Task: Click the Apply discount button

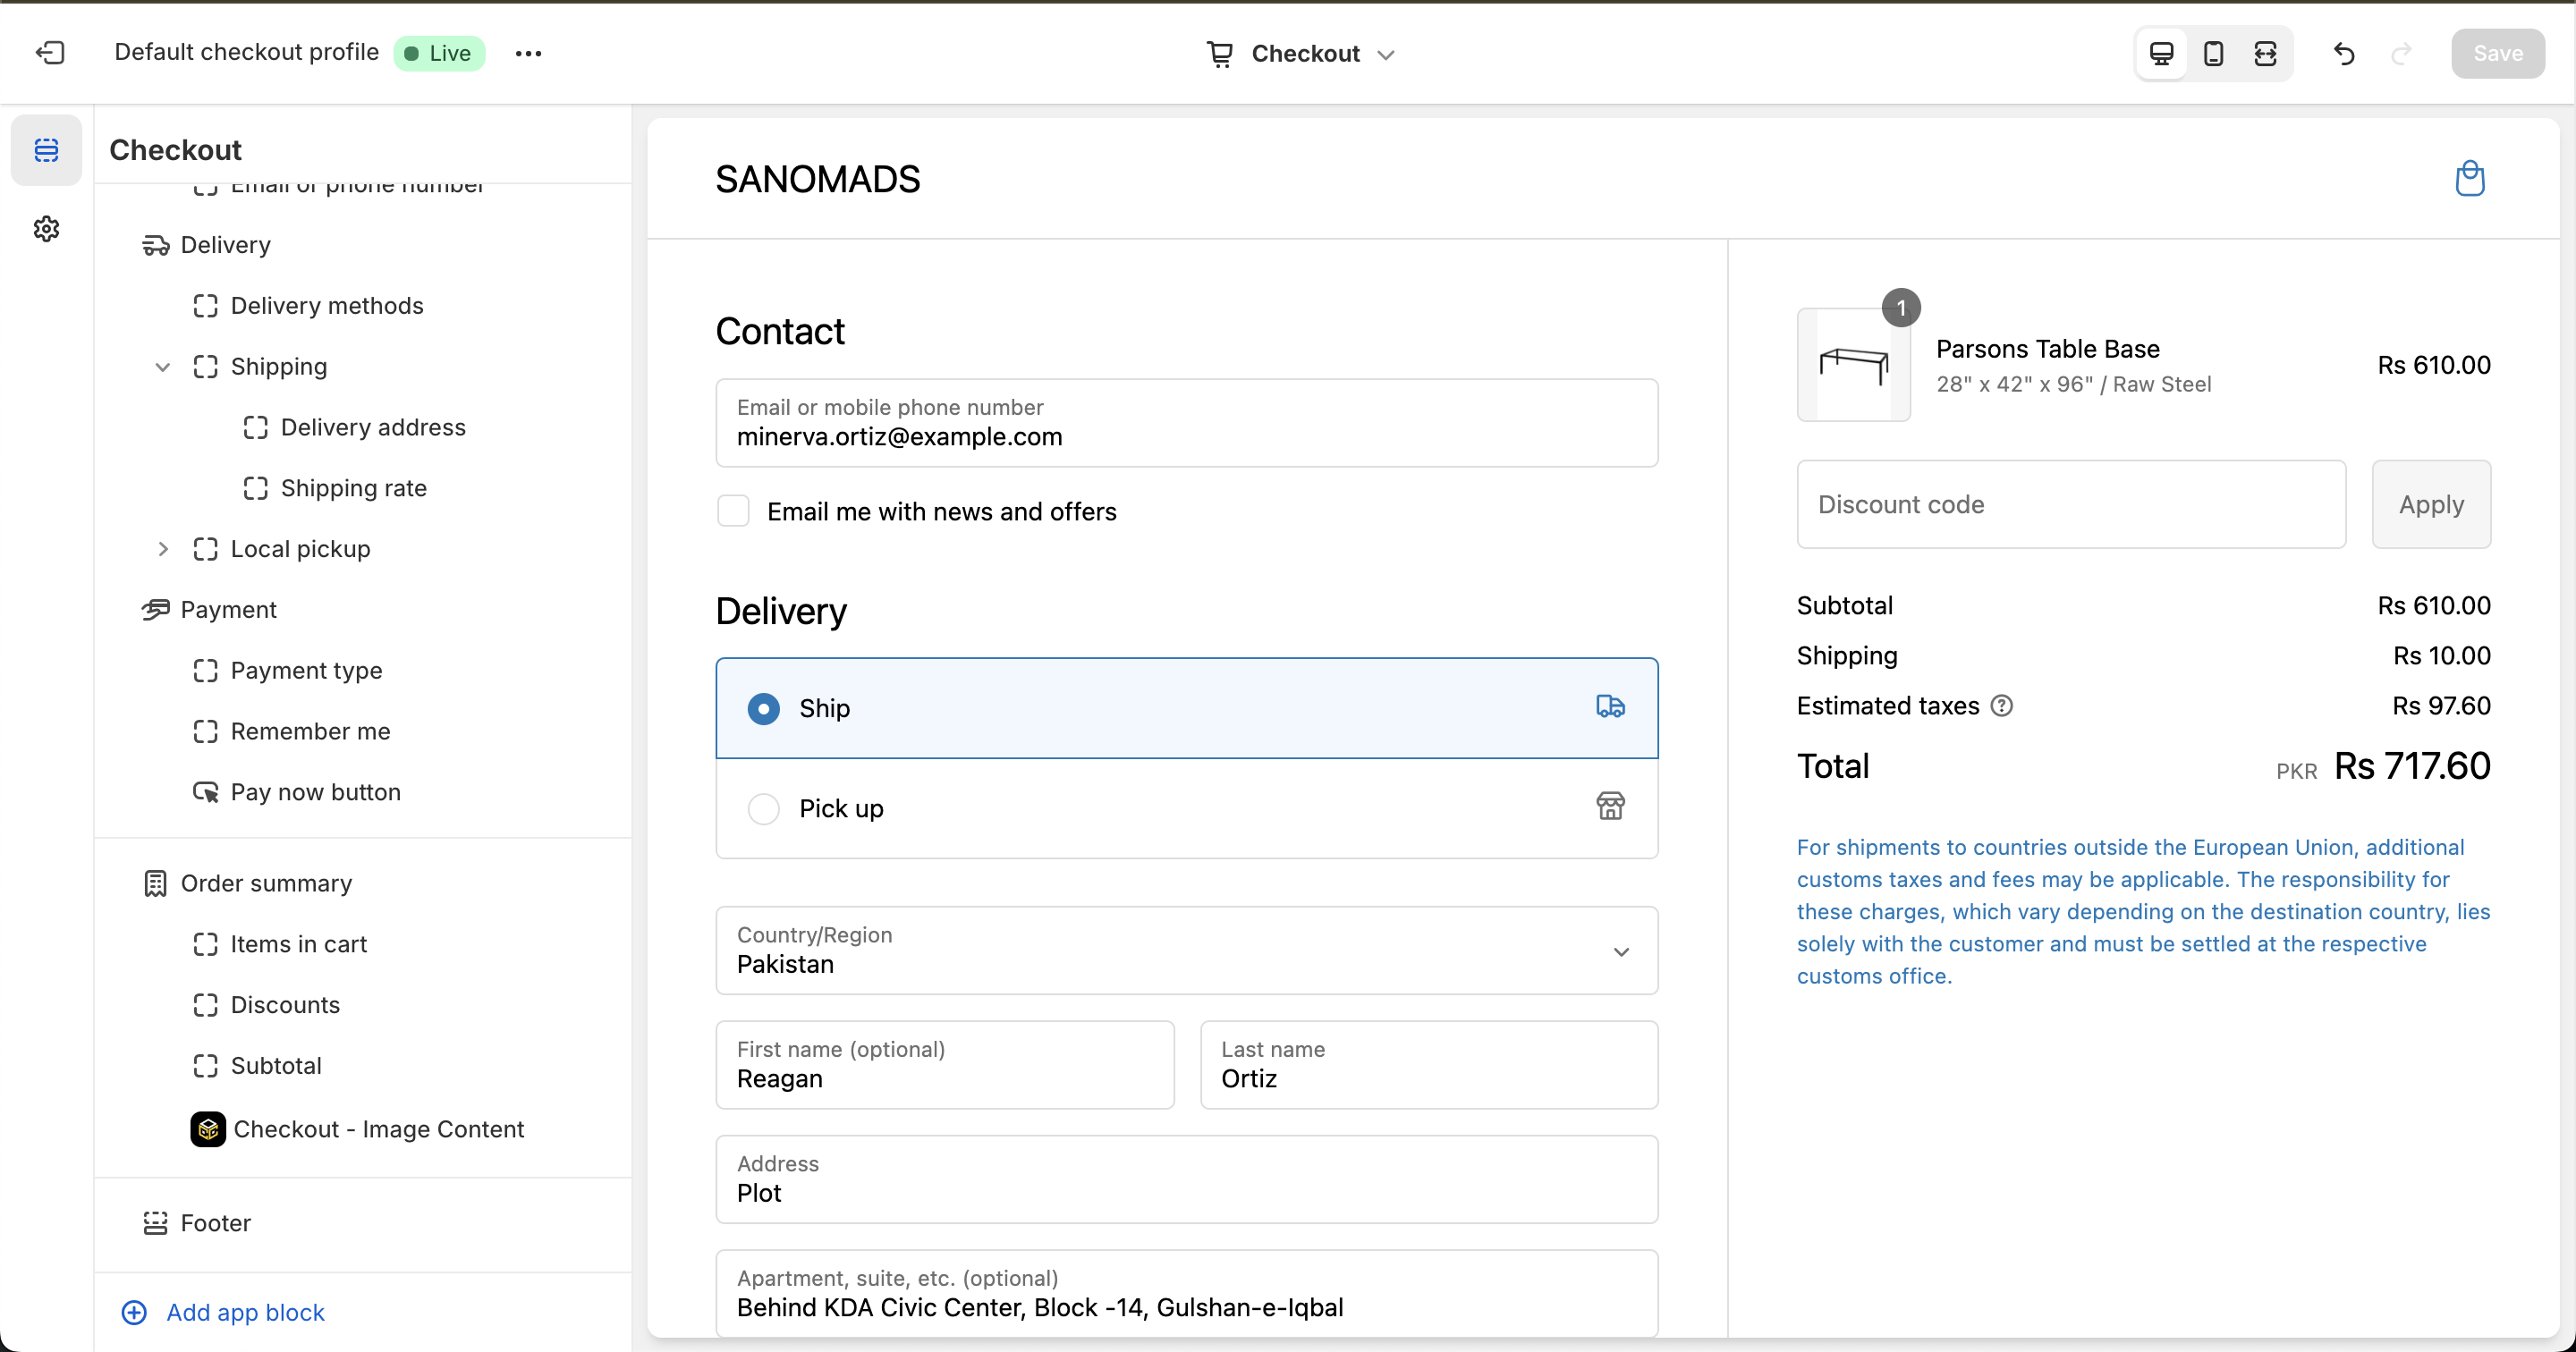Action: click(x=2431, y=504)
